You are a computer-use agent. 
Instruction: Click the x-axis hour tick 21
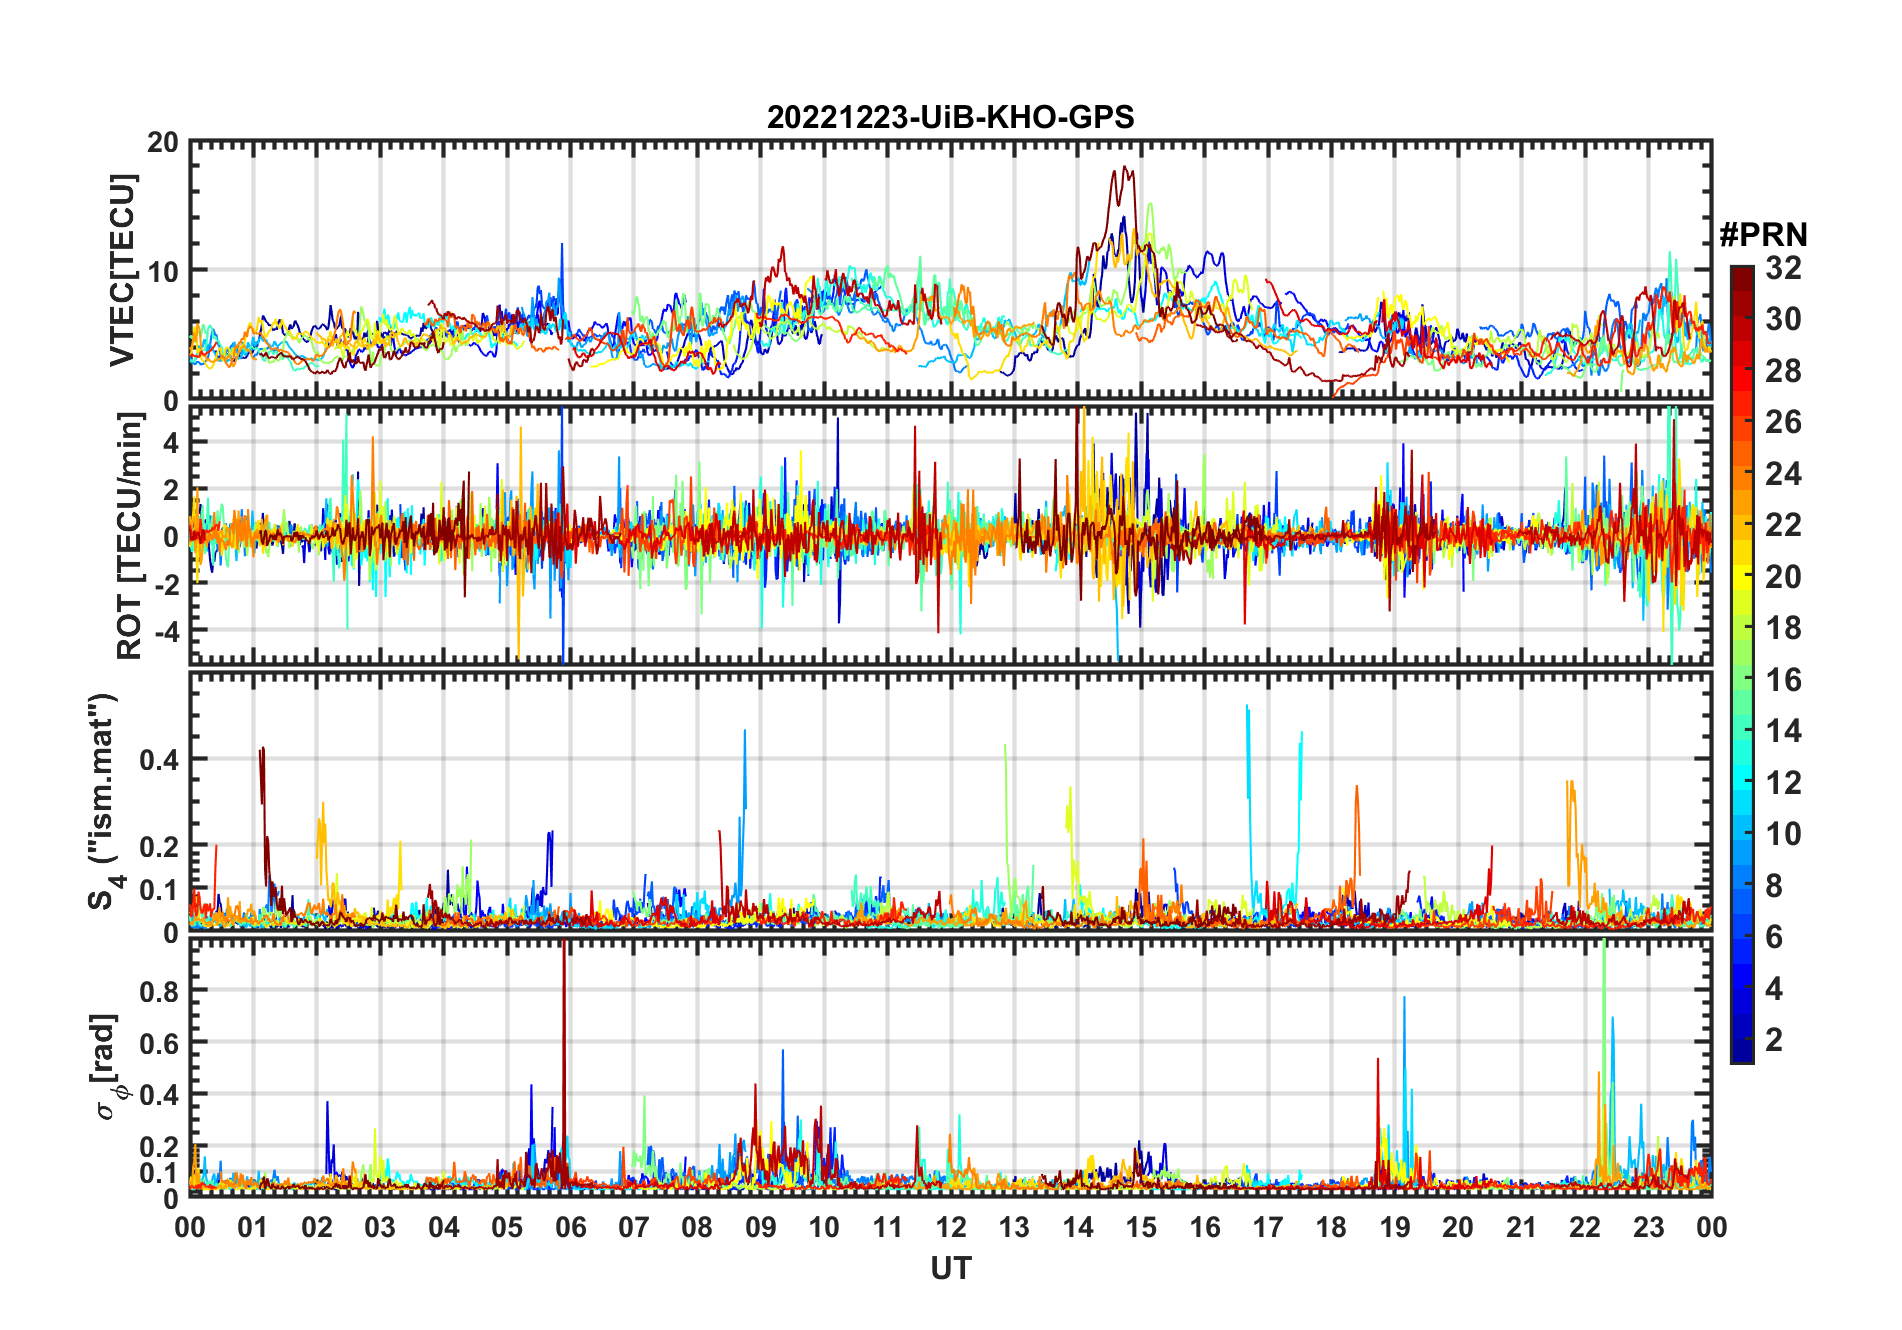(1522, 1227)
